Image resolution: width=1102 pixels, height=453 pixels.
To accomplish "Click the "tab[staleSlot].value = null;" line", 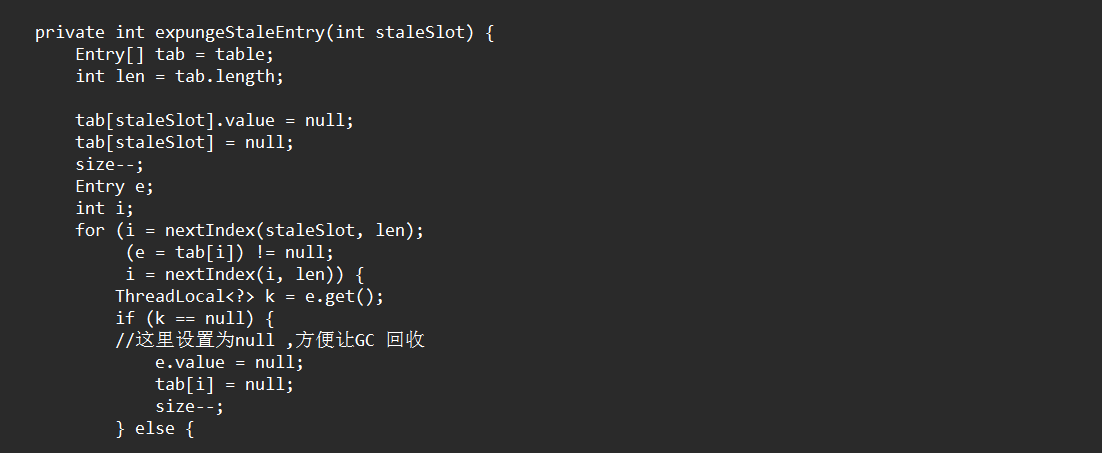I will coord(214,120).
